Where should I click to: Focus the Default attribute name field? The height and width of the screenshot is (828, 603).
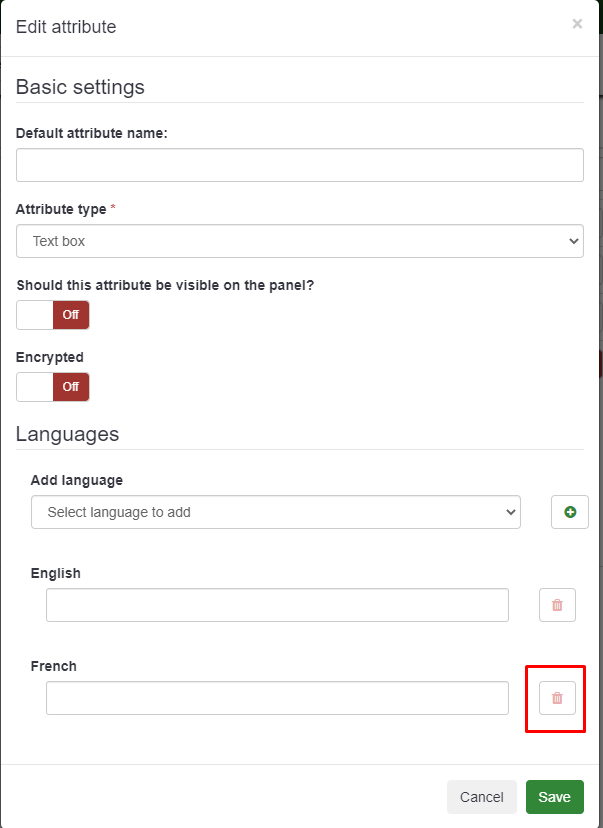point(300,165)
